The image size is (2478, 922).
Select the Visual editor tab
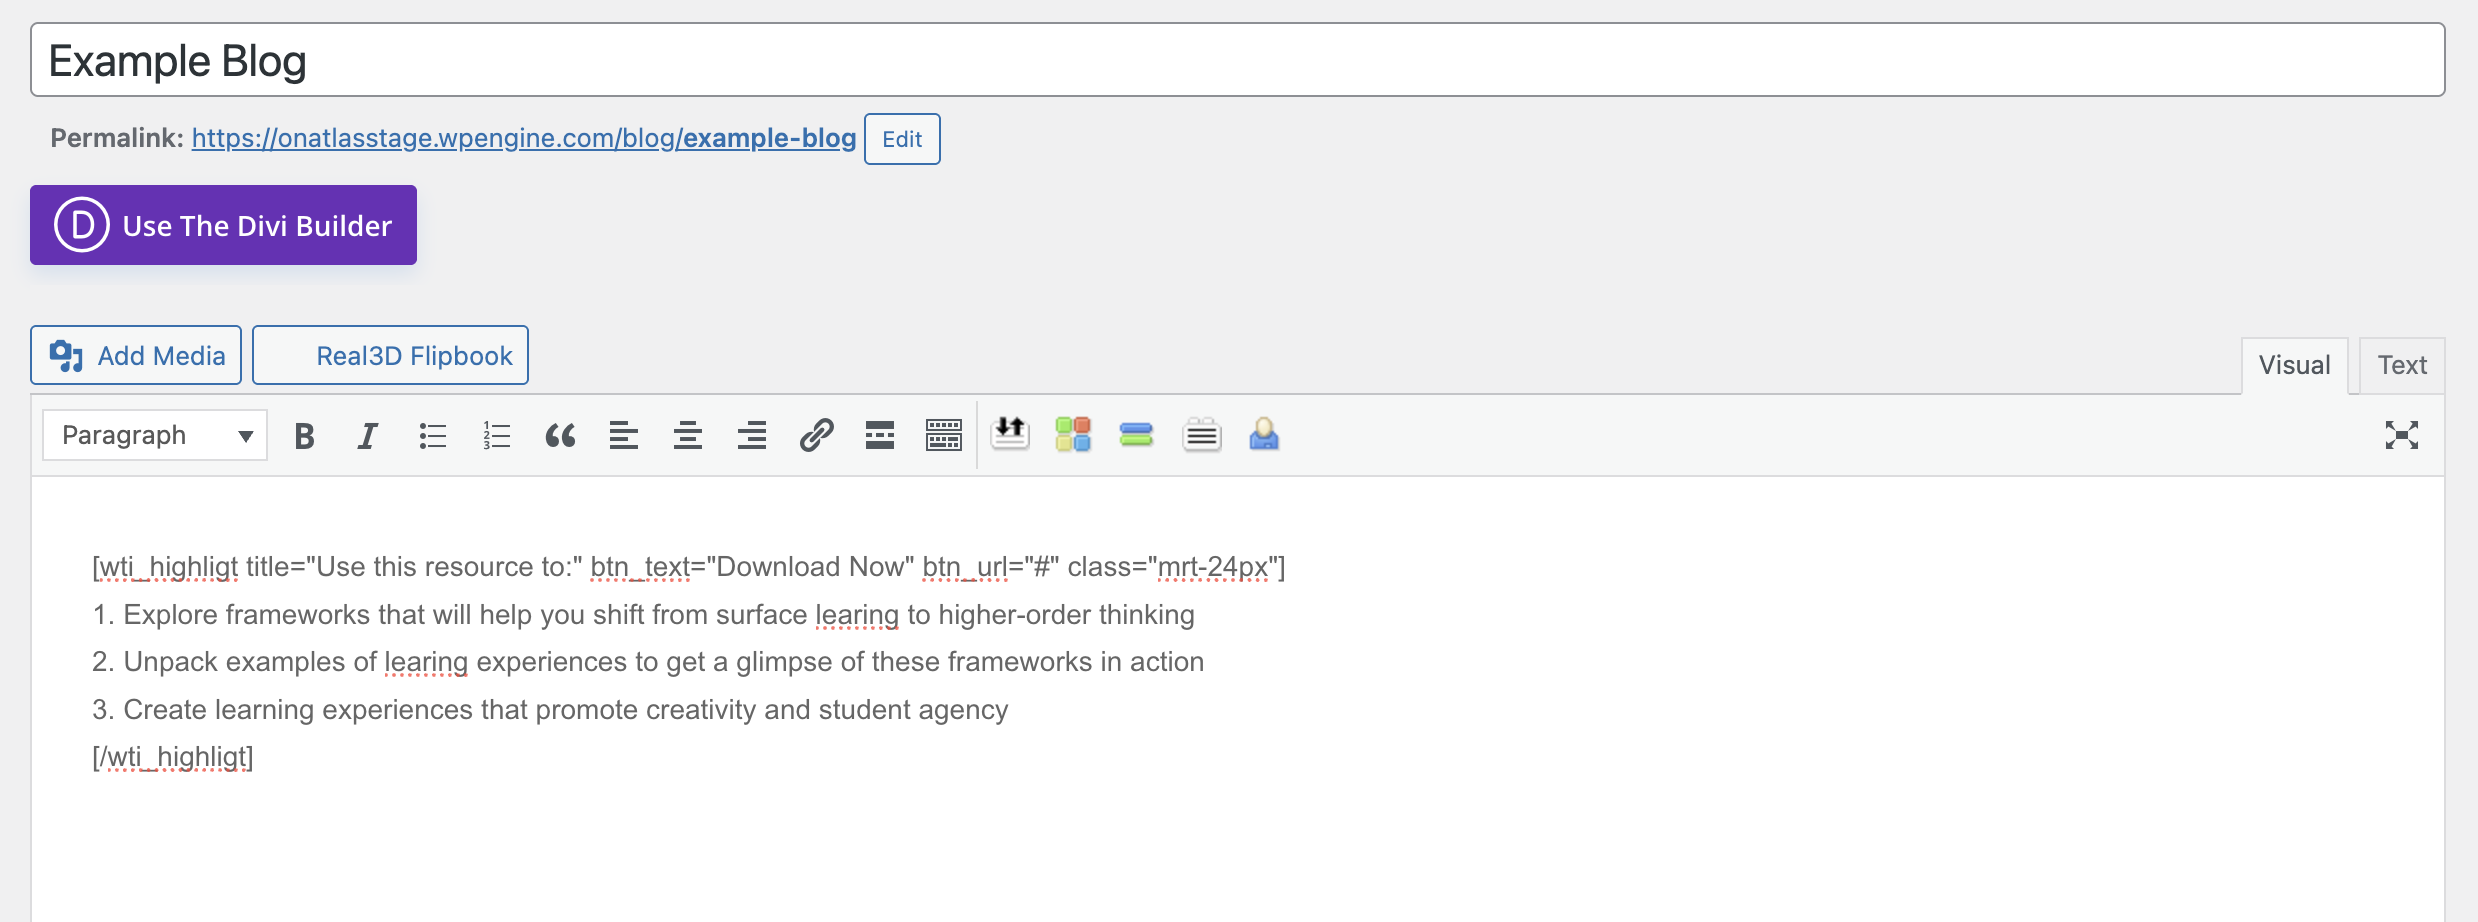(x=2295, y=365)
